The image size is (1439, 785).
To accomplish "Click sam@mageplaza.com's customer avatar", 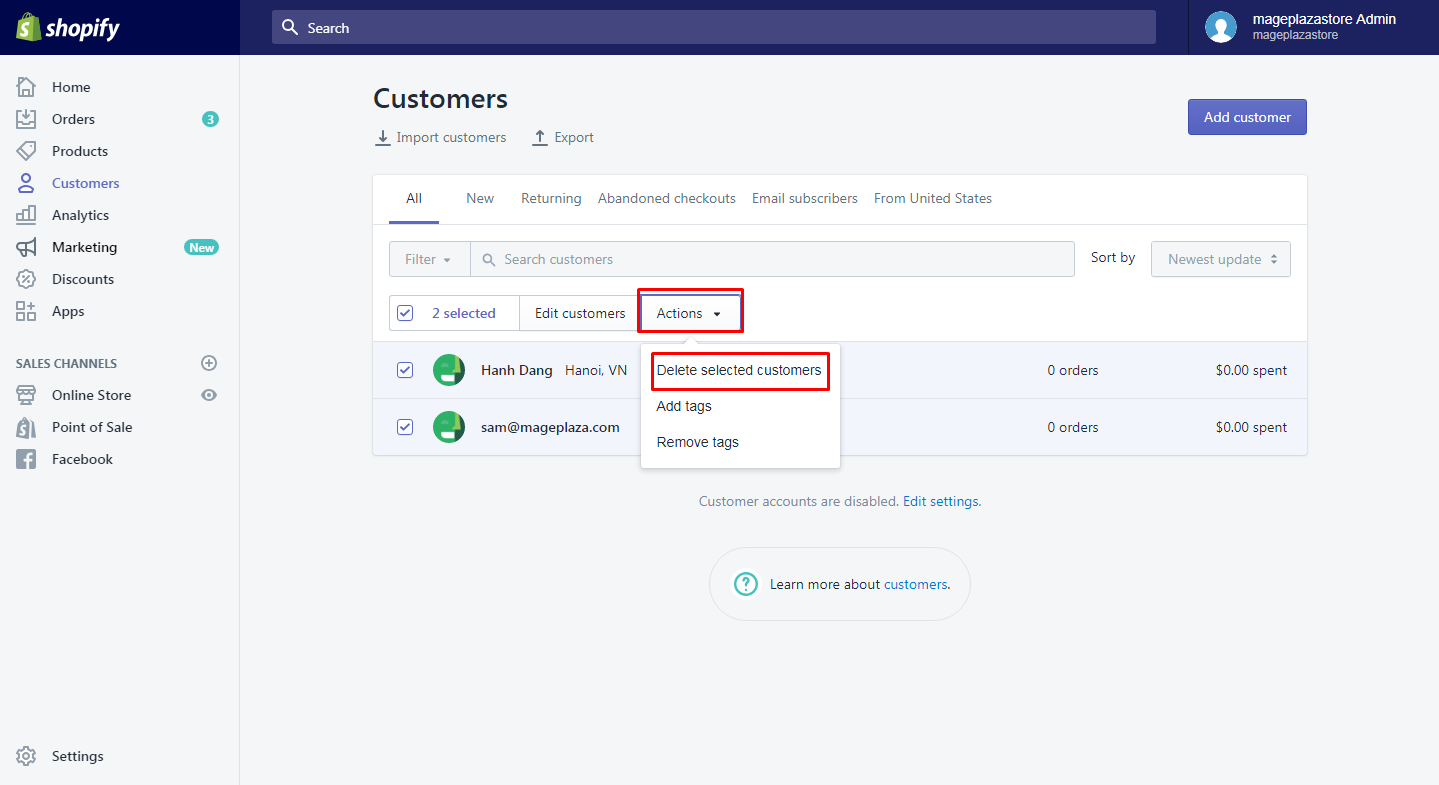I will pos(449,427).
